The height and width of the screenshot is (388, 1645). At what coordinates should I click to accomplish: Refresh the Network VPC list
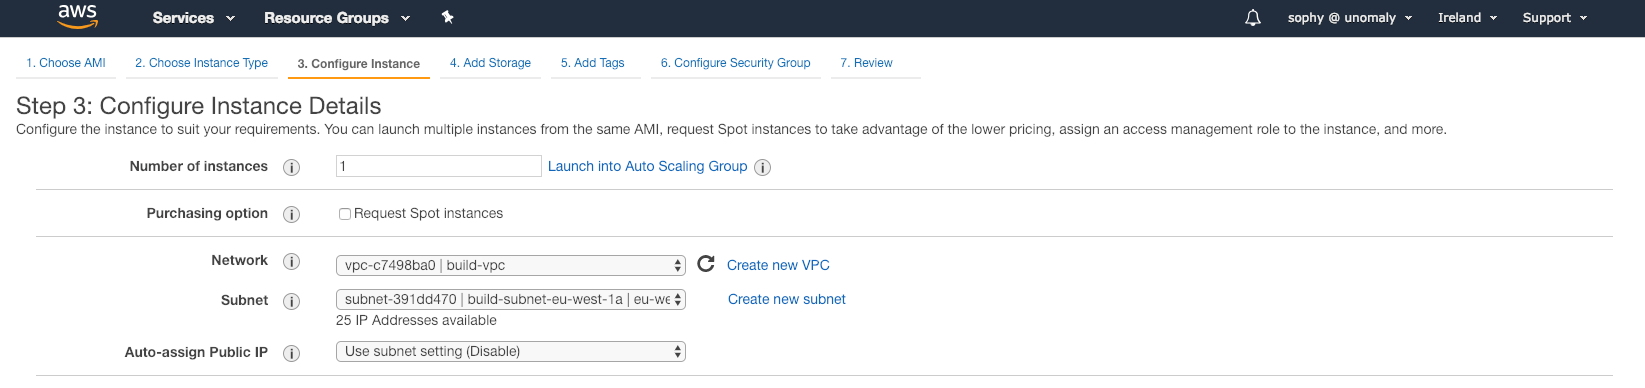706,264
